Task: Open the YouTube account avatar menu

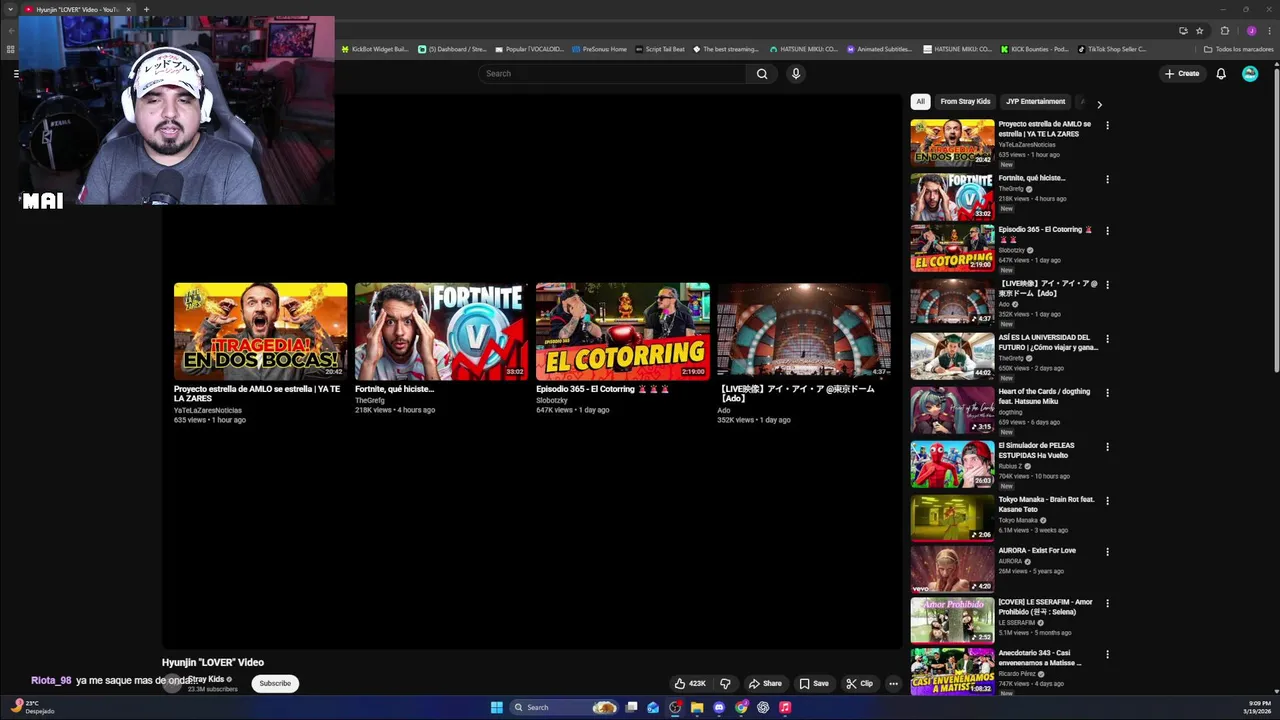Action: pyautogui.click(x=1250, y=73)
